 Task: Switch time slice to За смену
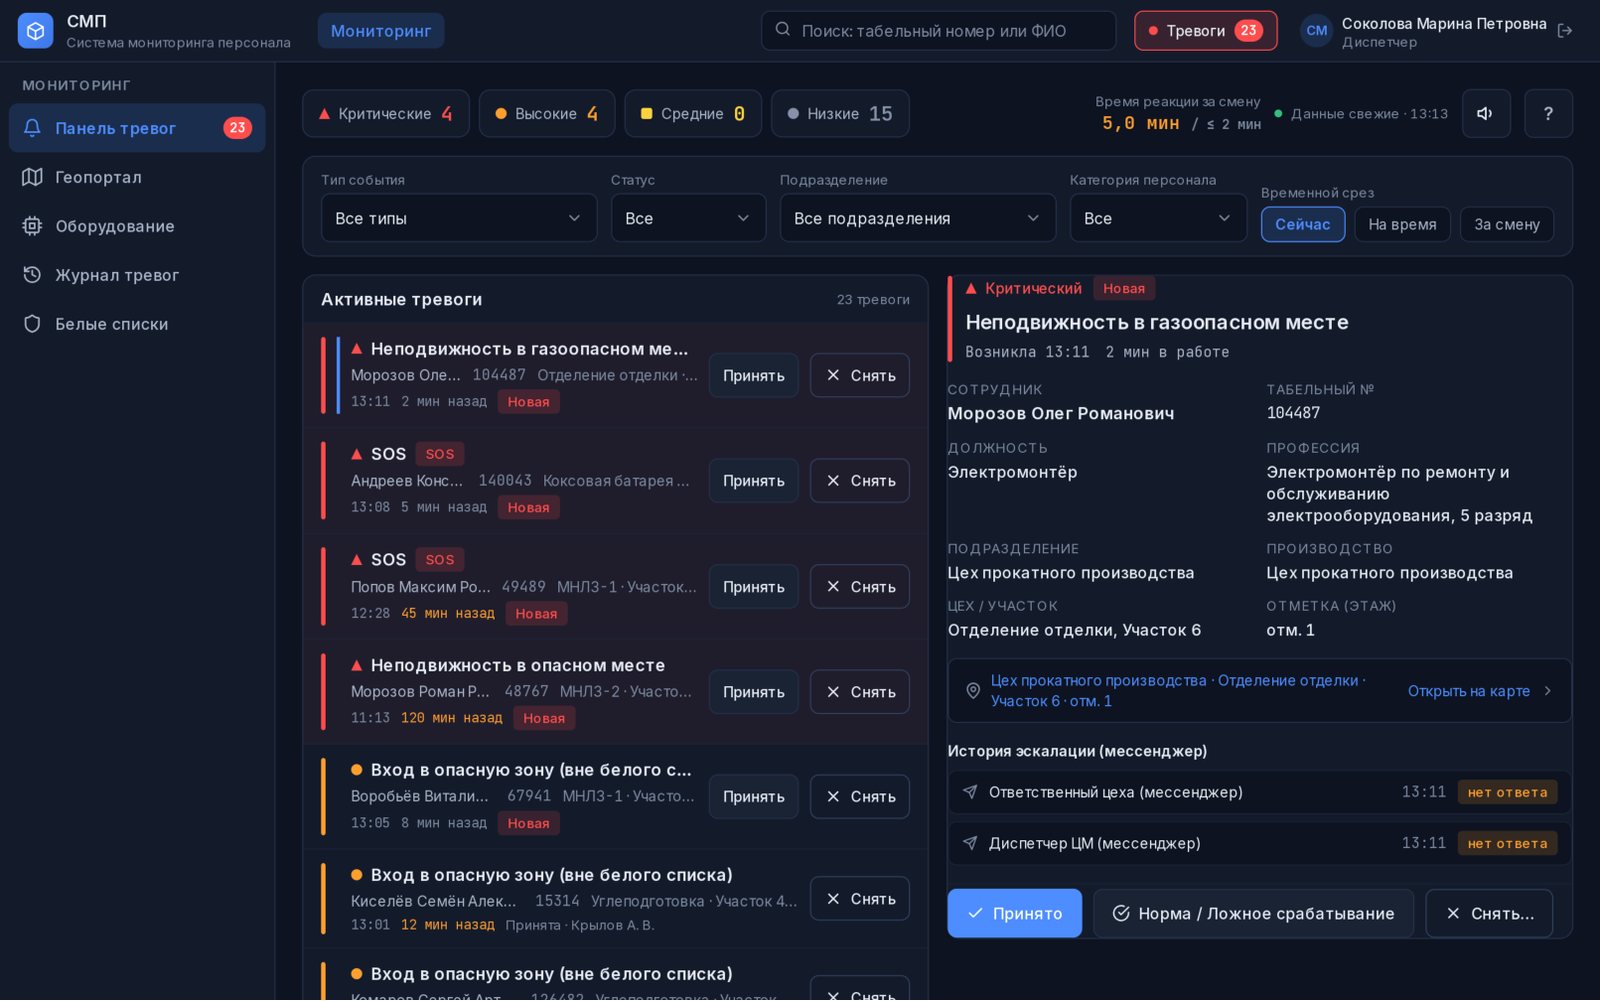click(x=1506, y=224)
